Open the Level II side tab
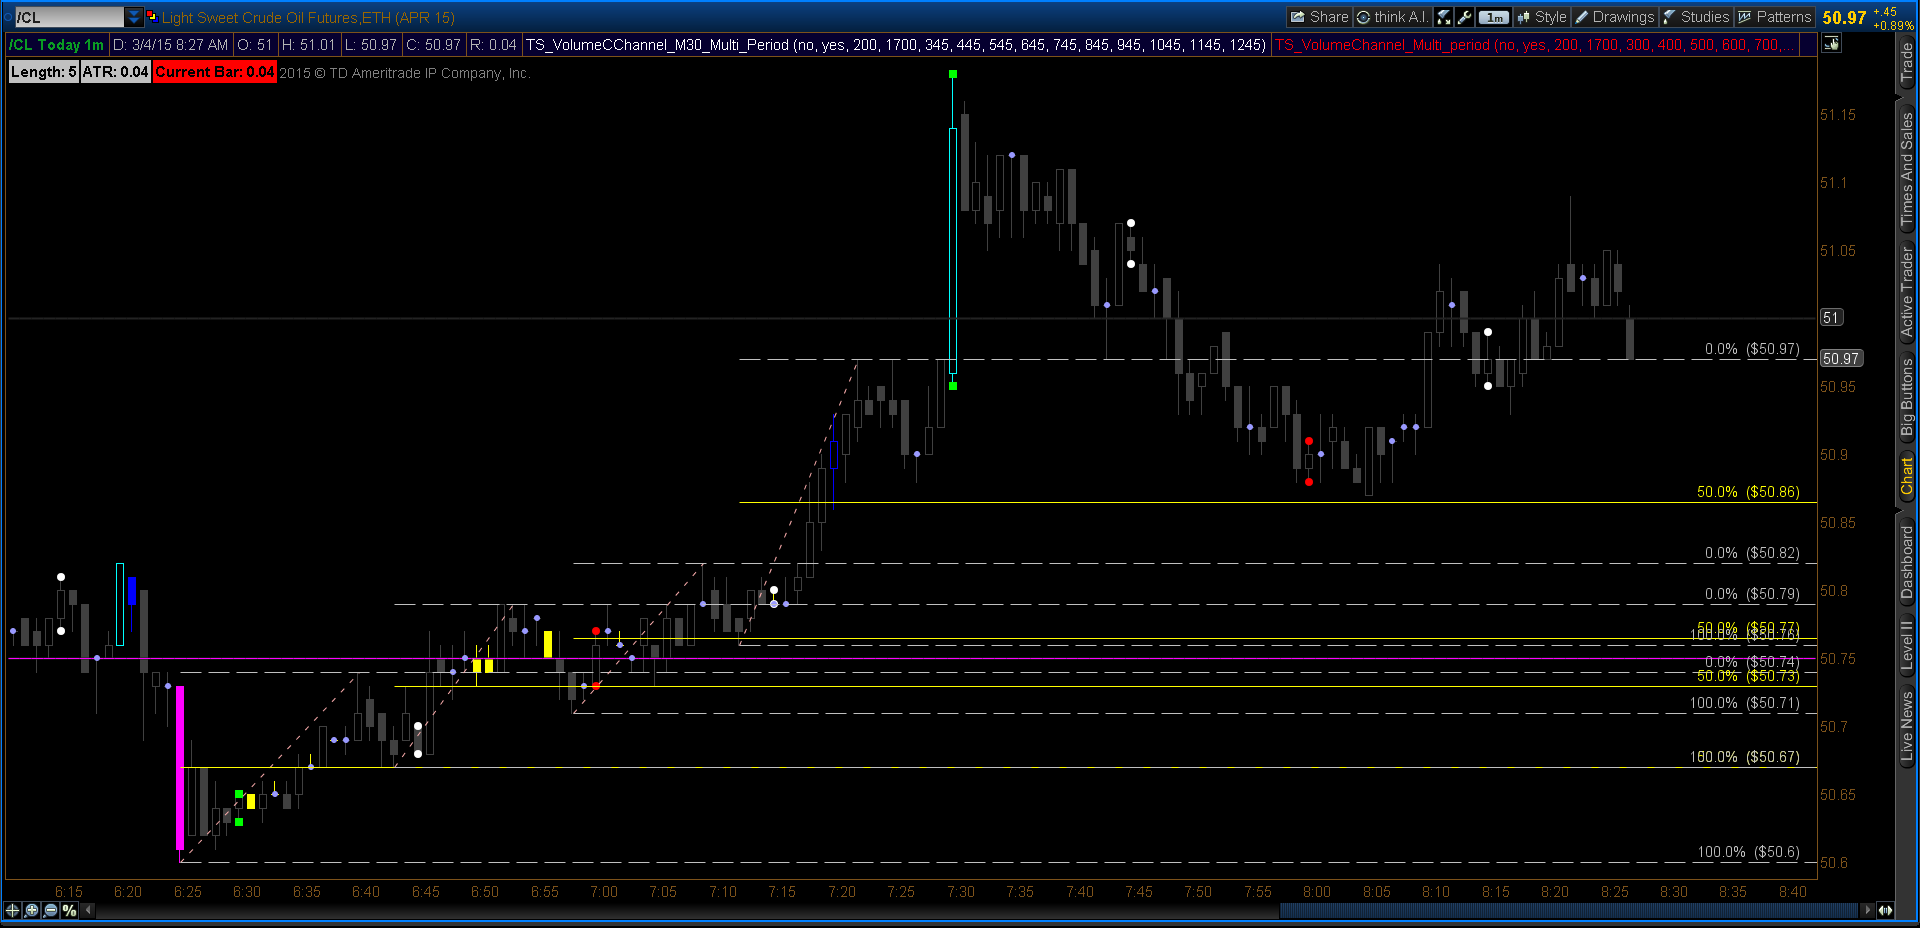1920x928 pixels. coord(1907,645)
